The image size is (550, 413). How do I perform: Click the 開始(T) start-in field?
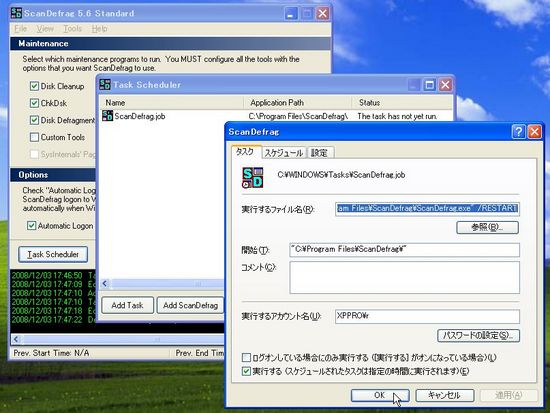404,249
